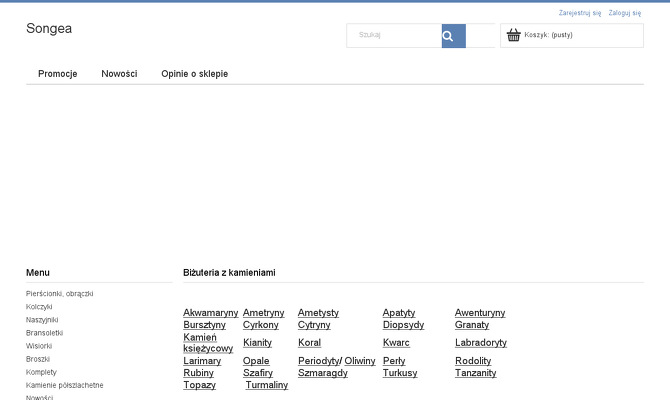The image size is (670, 400).
Task: Go to Songea home logo
Action: 49,28
